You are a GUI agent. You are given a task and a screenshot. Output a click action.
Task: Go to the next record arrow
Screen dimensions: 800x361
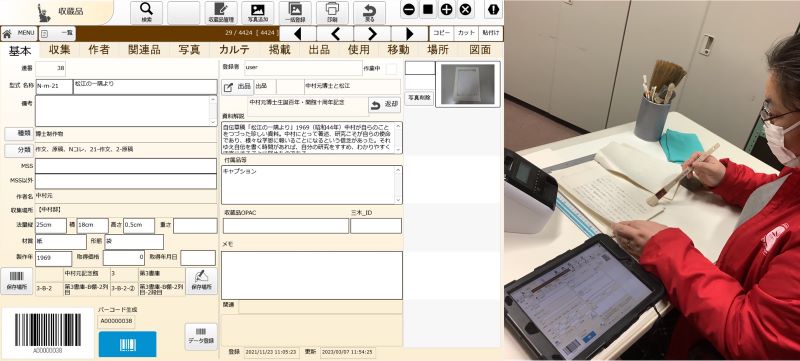click(x=372, y=34)
